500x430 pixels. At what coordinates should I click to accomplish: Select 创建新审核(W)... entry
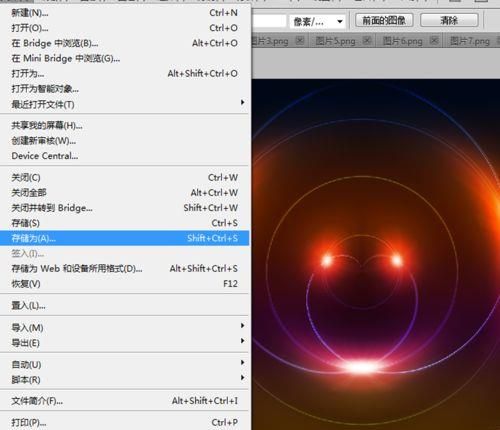pyautogui.click(x=124, y=141)
